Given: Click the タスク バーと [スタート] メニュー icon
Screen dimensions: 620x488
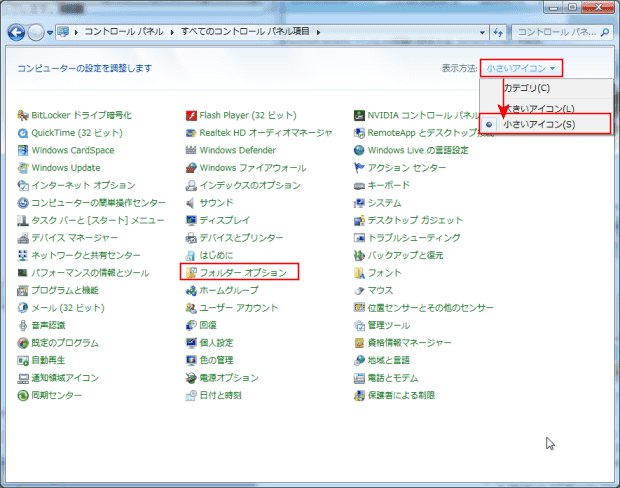Looking at the screenshot, I should [23, 221].
